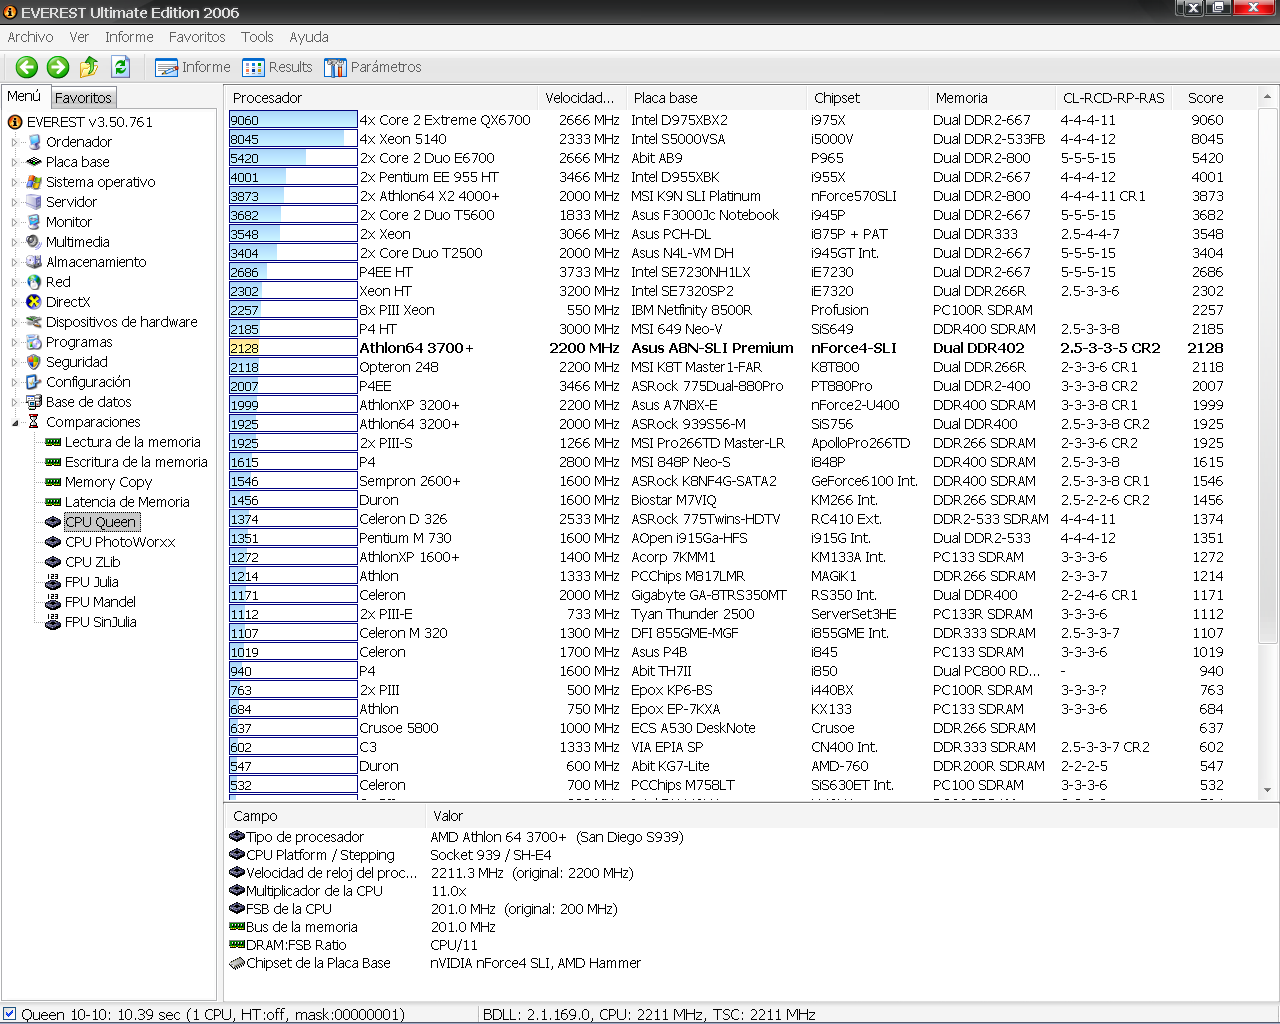
Task: Select the Configuración icon
Action: 34,382
